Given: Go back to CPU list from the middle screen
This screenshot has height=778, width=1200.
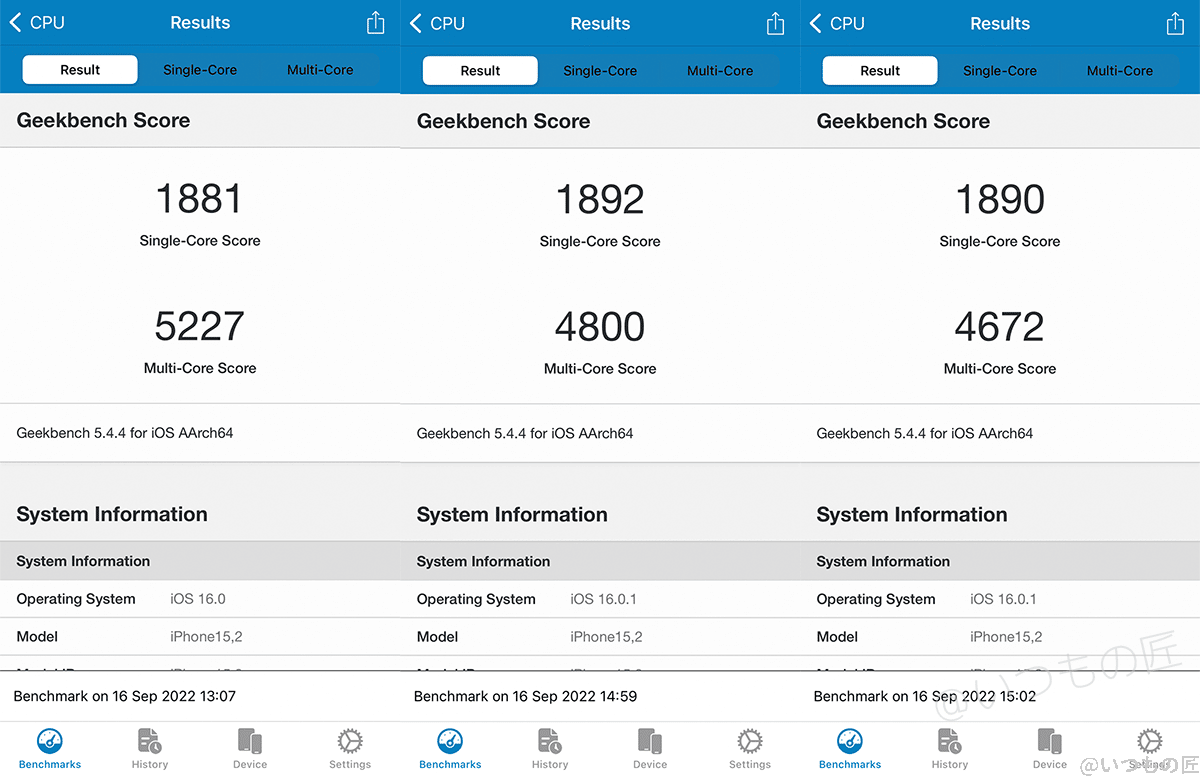Looking at the screenshot, I should coord(436,22).
